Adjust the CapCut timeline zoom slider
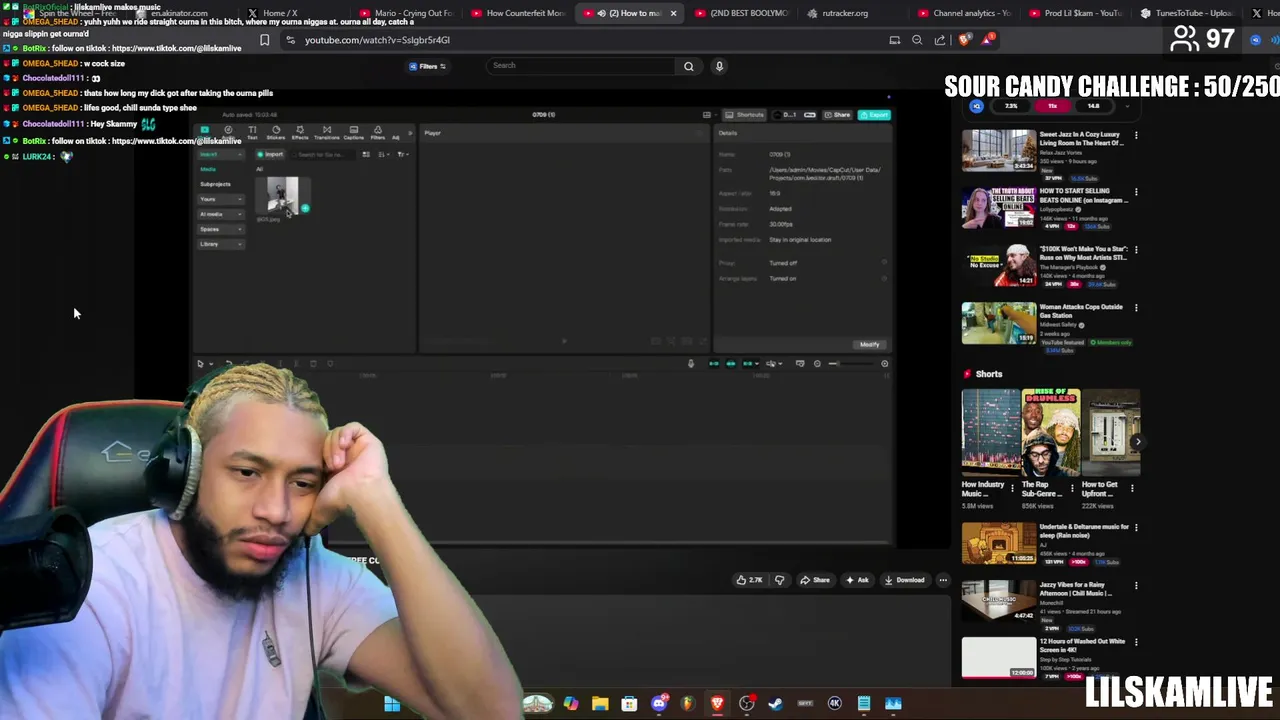 850,364
